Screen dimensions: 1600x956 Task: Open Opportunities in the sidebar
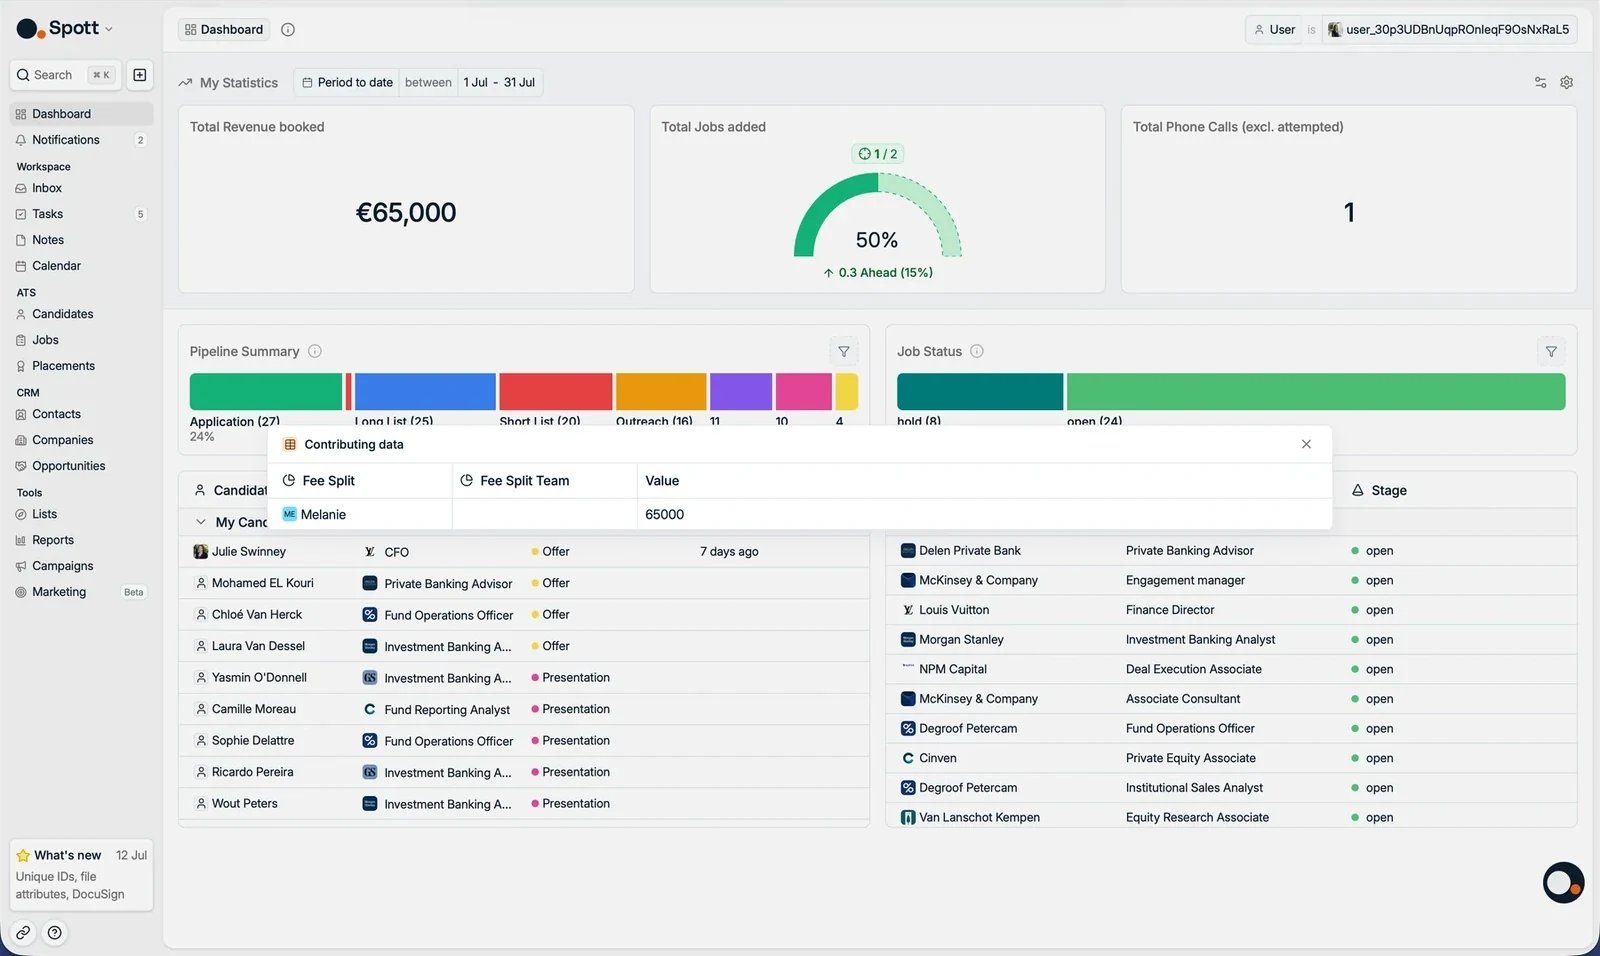click(x=81, y=466)
